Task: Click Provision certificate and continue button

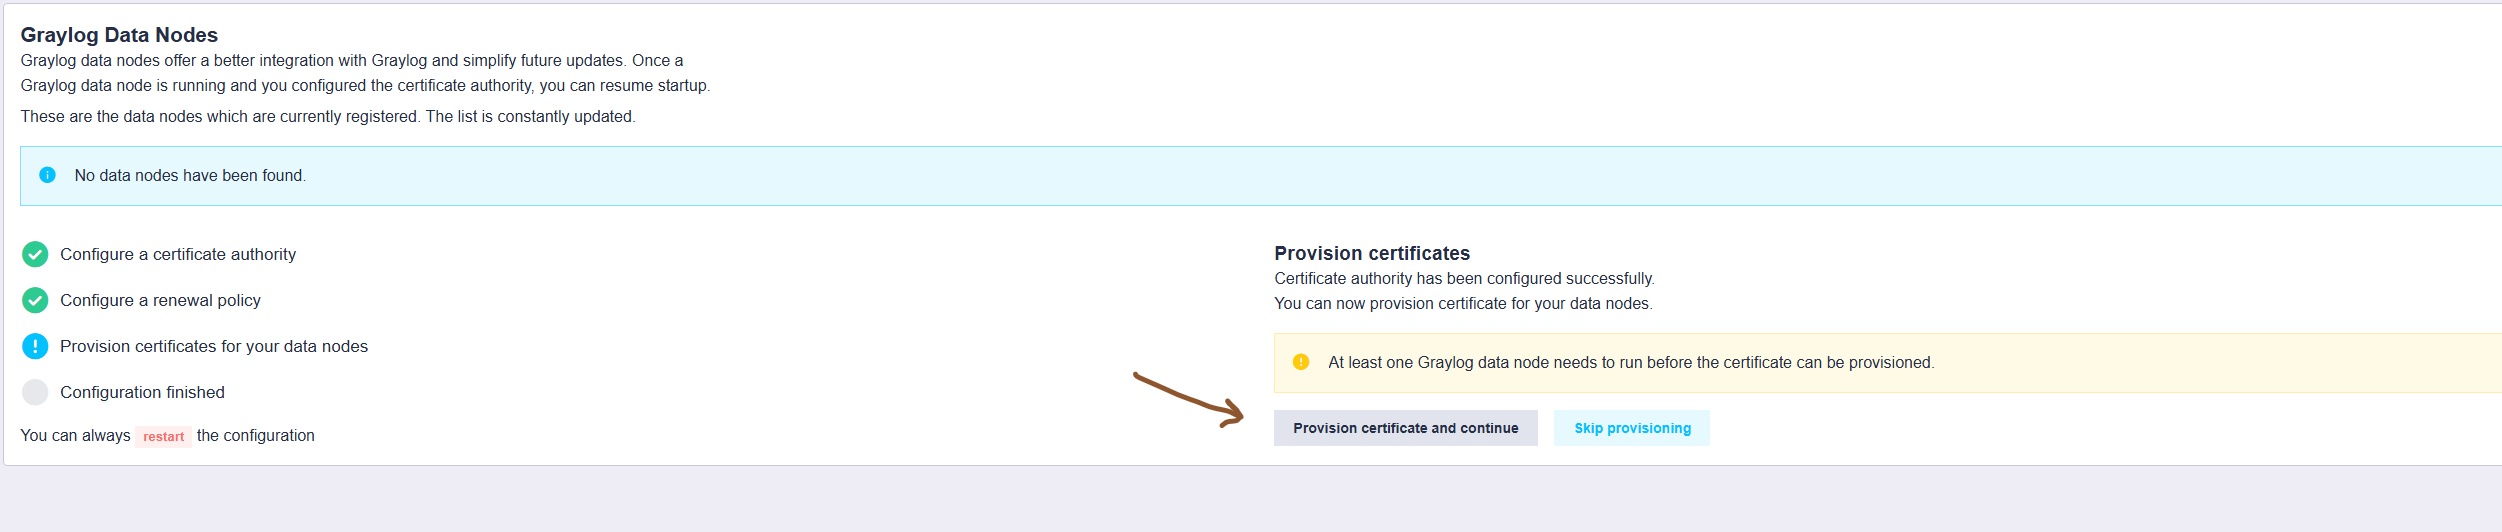Action: click(1405, 428)
